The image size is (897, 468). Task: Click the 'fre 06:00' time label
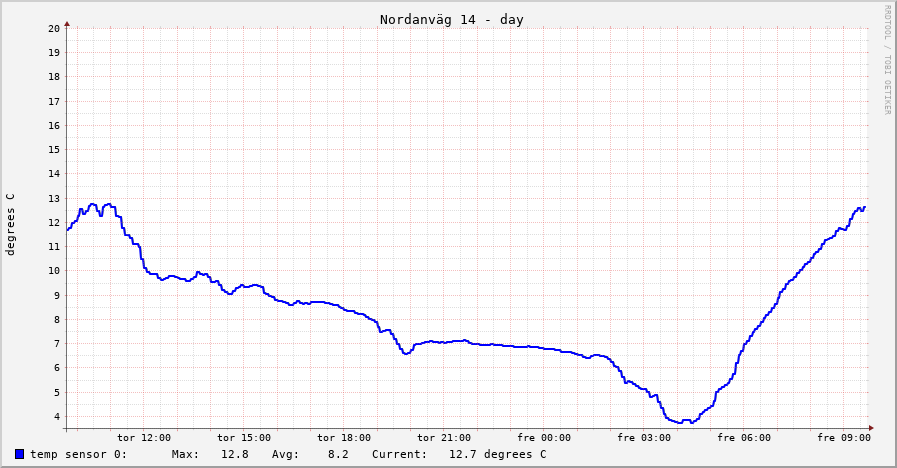744,437
